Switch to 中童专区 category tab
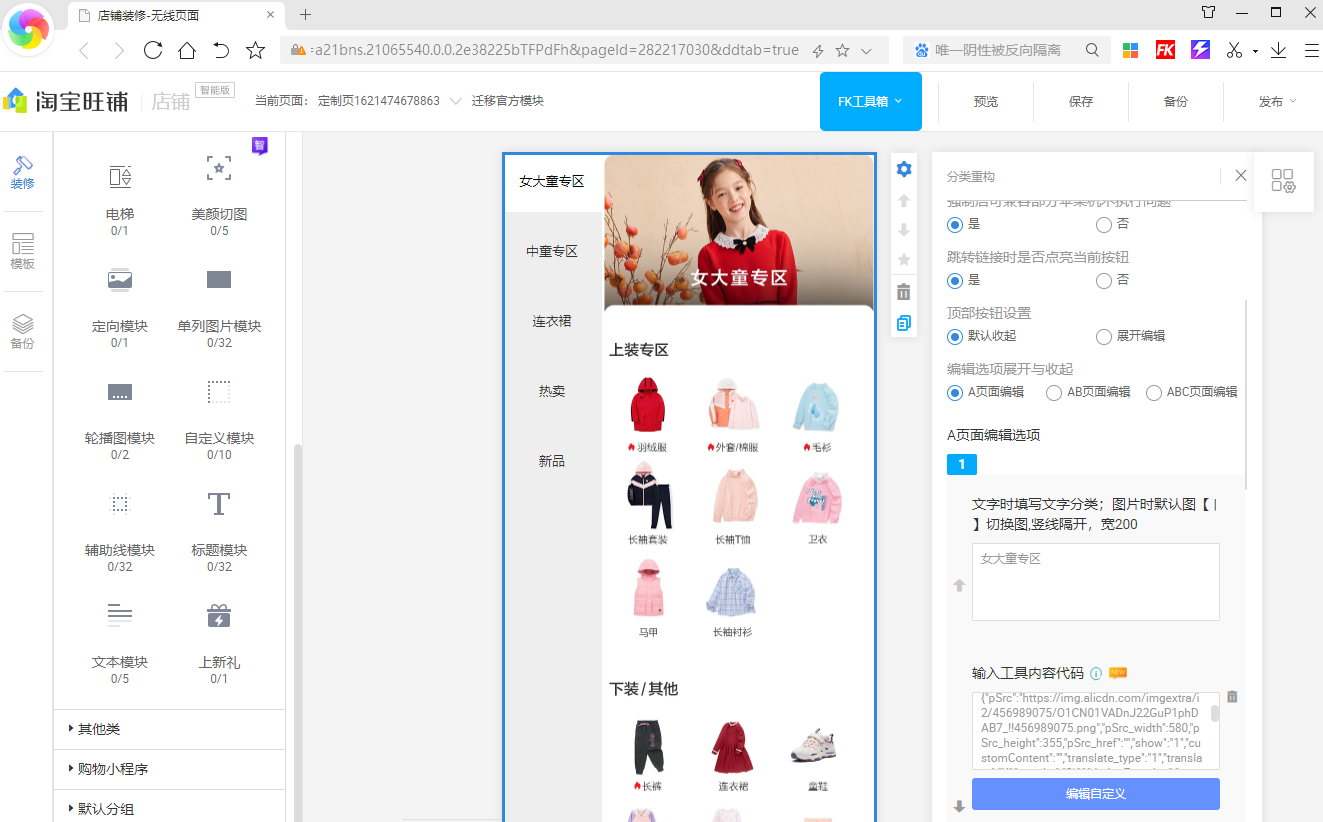Viewport: 1323px width, 822px height. click(x=552, y=251)
